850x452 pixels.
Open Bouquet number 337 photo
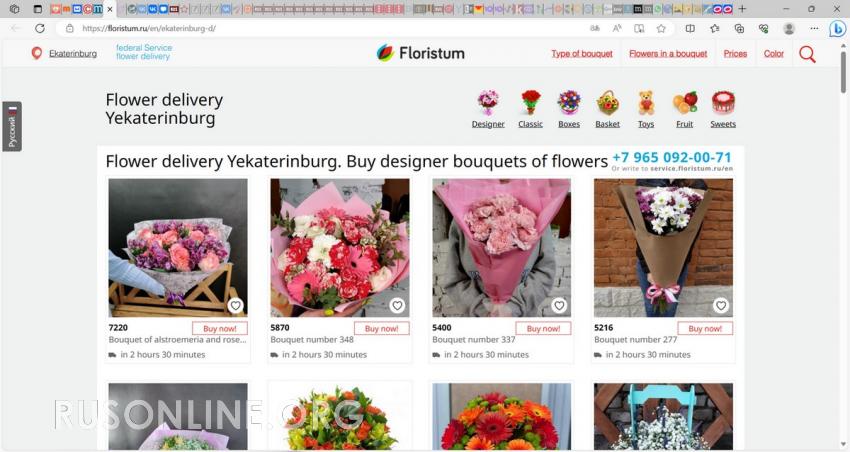(501, 248)
